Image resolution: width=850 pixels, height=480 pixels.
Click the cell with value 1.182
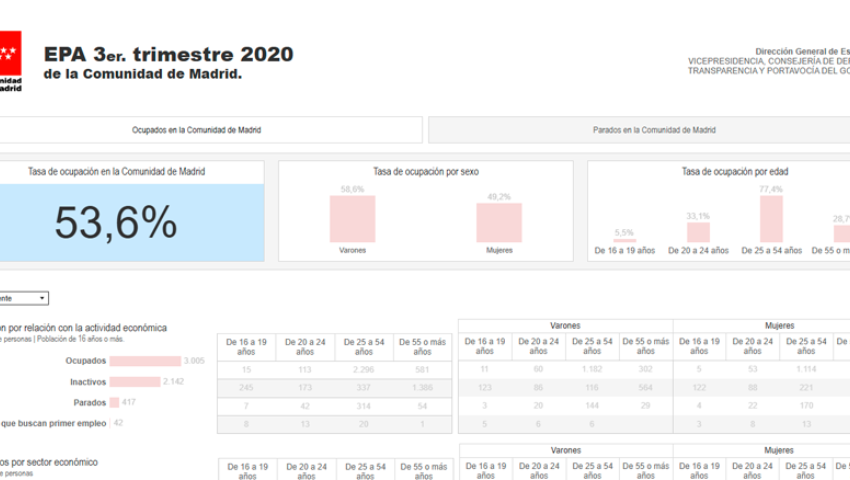tap(592, 369)
